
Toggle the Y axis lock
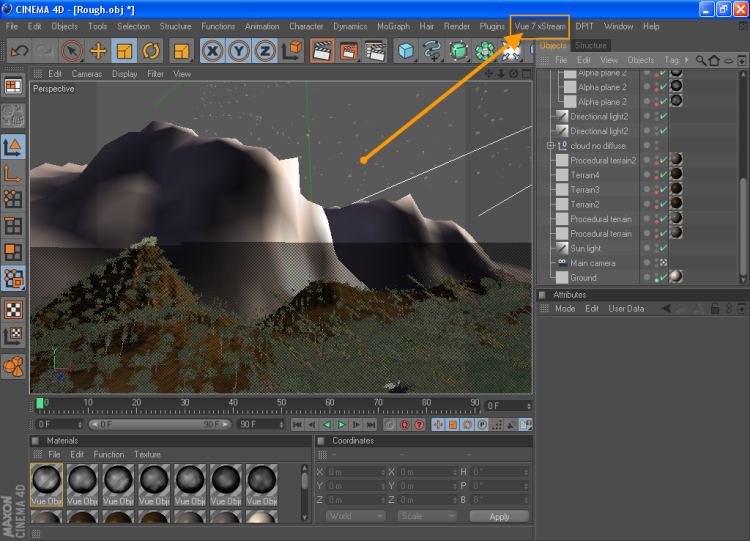coord(239,51)
